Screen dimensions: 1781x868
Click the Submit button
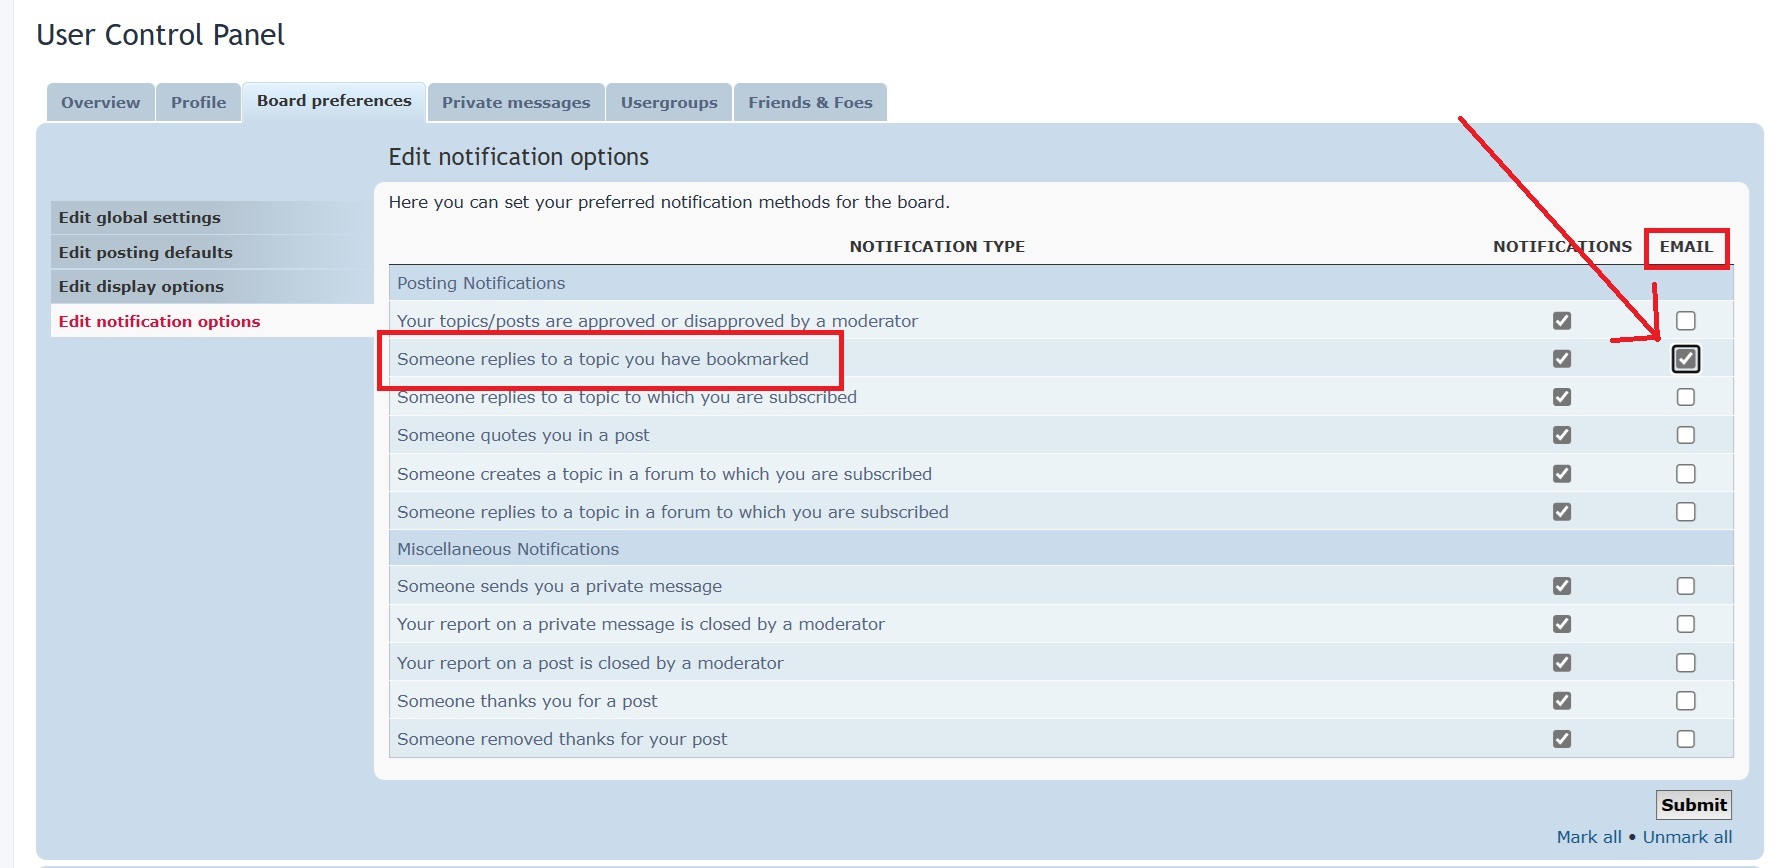click(1693, 805)
